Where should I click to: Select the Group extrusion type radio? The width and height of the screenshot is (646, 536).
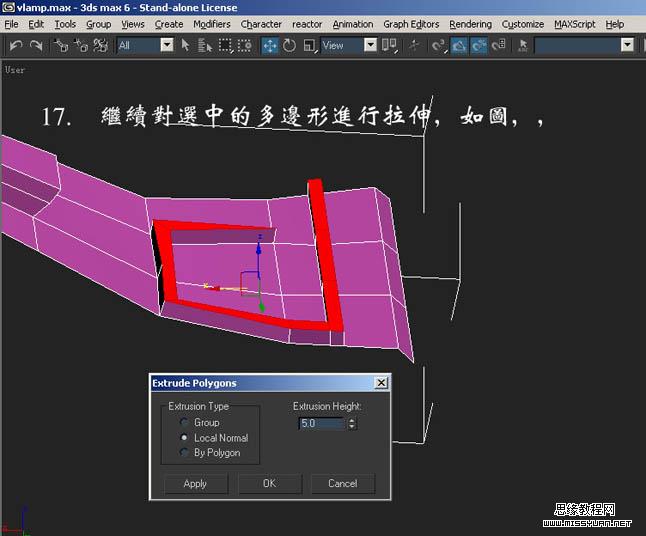click(x=184, y=422)
